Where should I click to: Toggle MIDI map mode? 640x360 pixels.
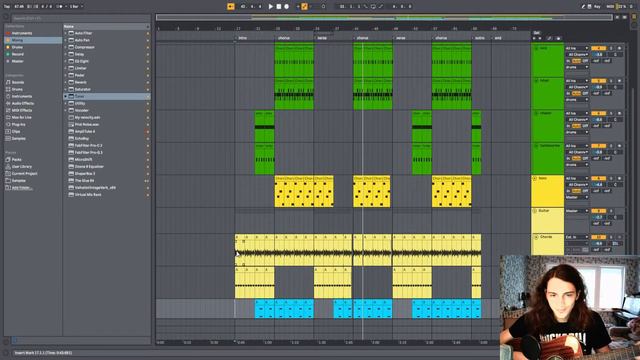[x=610, y=7]
